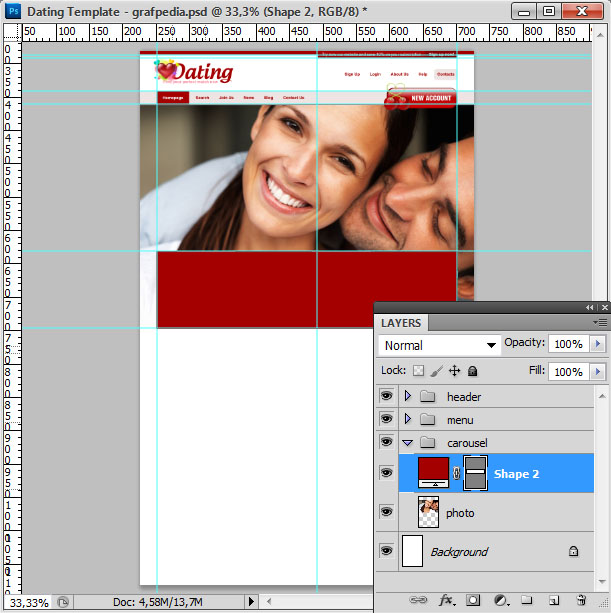611x613 pixels.
Task: Open the fx layer style menu
Action: click(x=447, y=600)
